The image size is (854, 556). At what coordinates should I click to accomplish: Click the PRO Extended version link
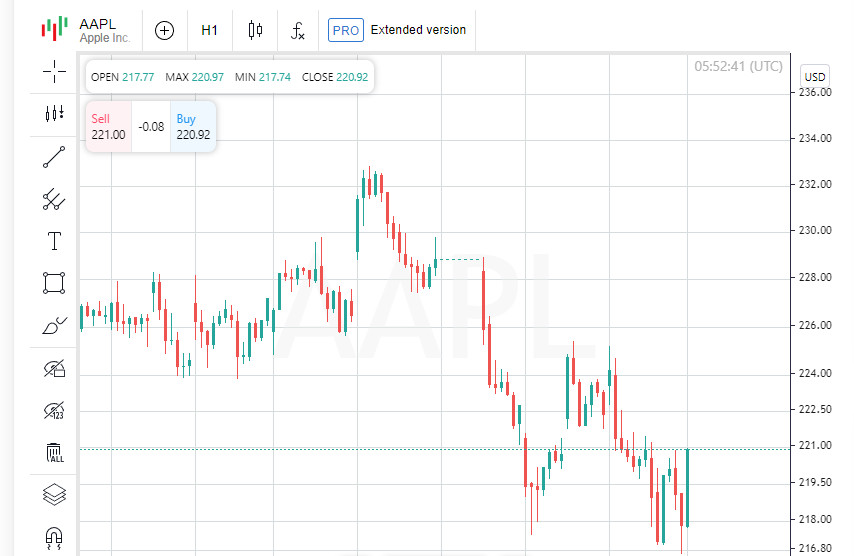tap(397, 30)
